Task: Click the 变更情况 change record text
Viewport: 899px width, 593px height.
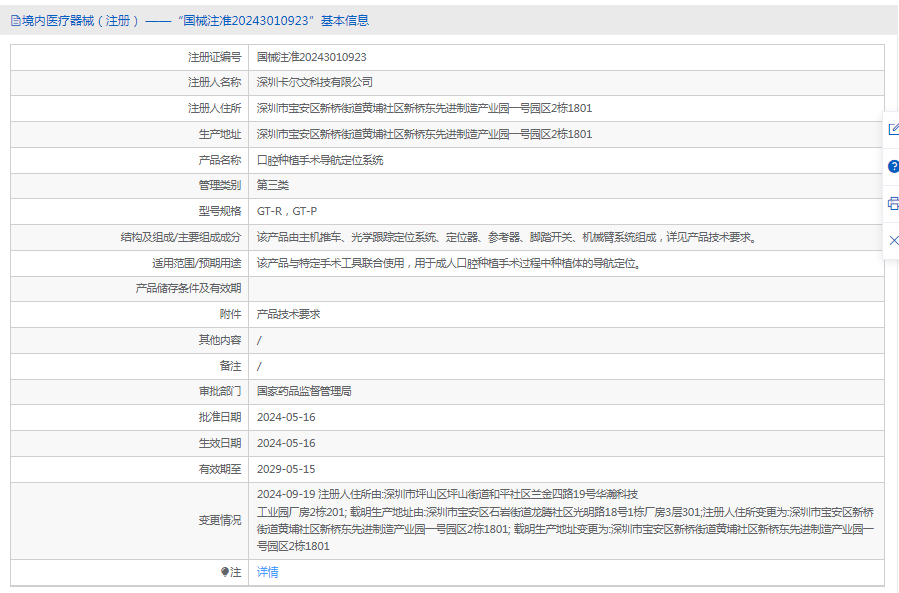Action: 565,520
